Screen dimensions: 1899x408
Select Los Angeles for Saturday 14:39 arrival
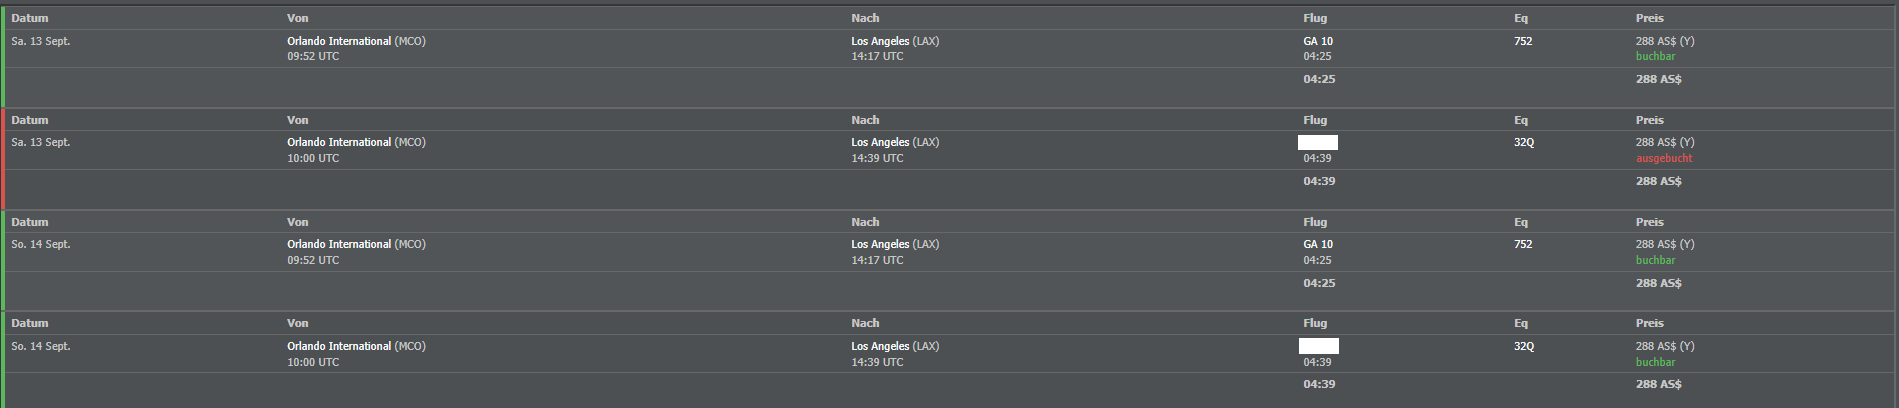pyautogui.click(x=880, y=142)
